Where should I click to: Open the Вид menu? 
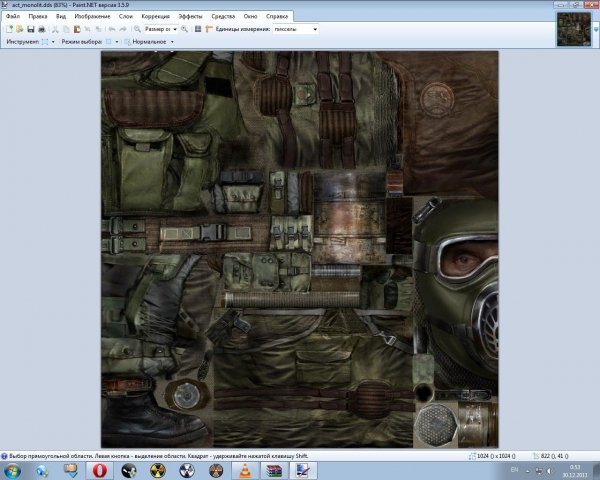click(61, 16)
